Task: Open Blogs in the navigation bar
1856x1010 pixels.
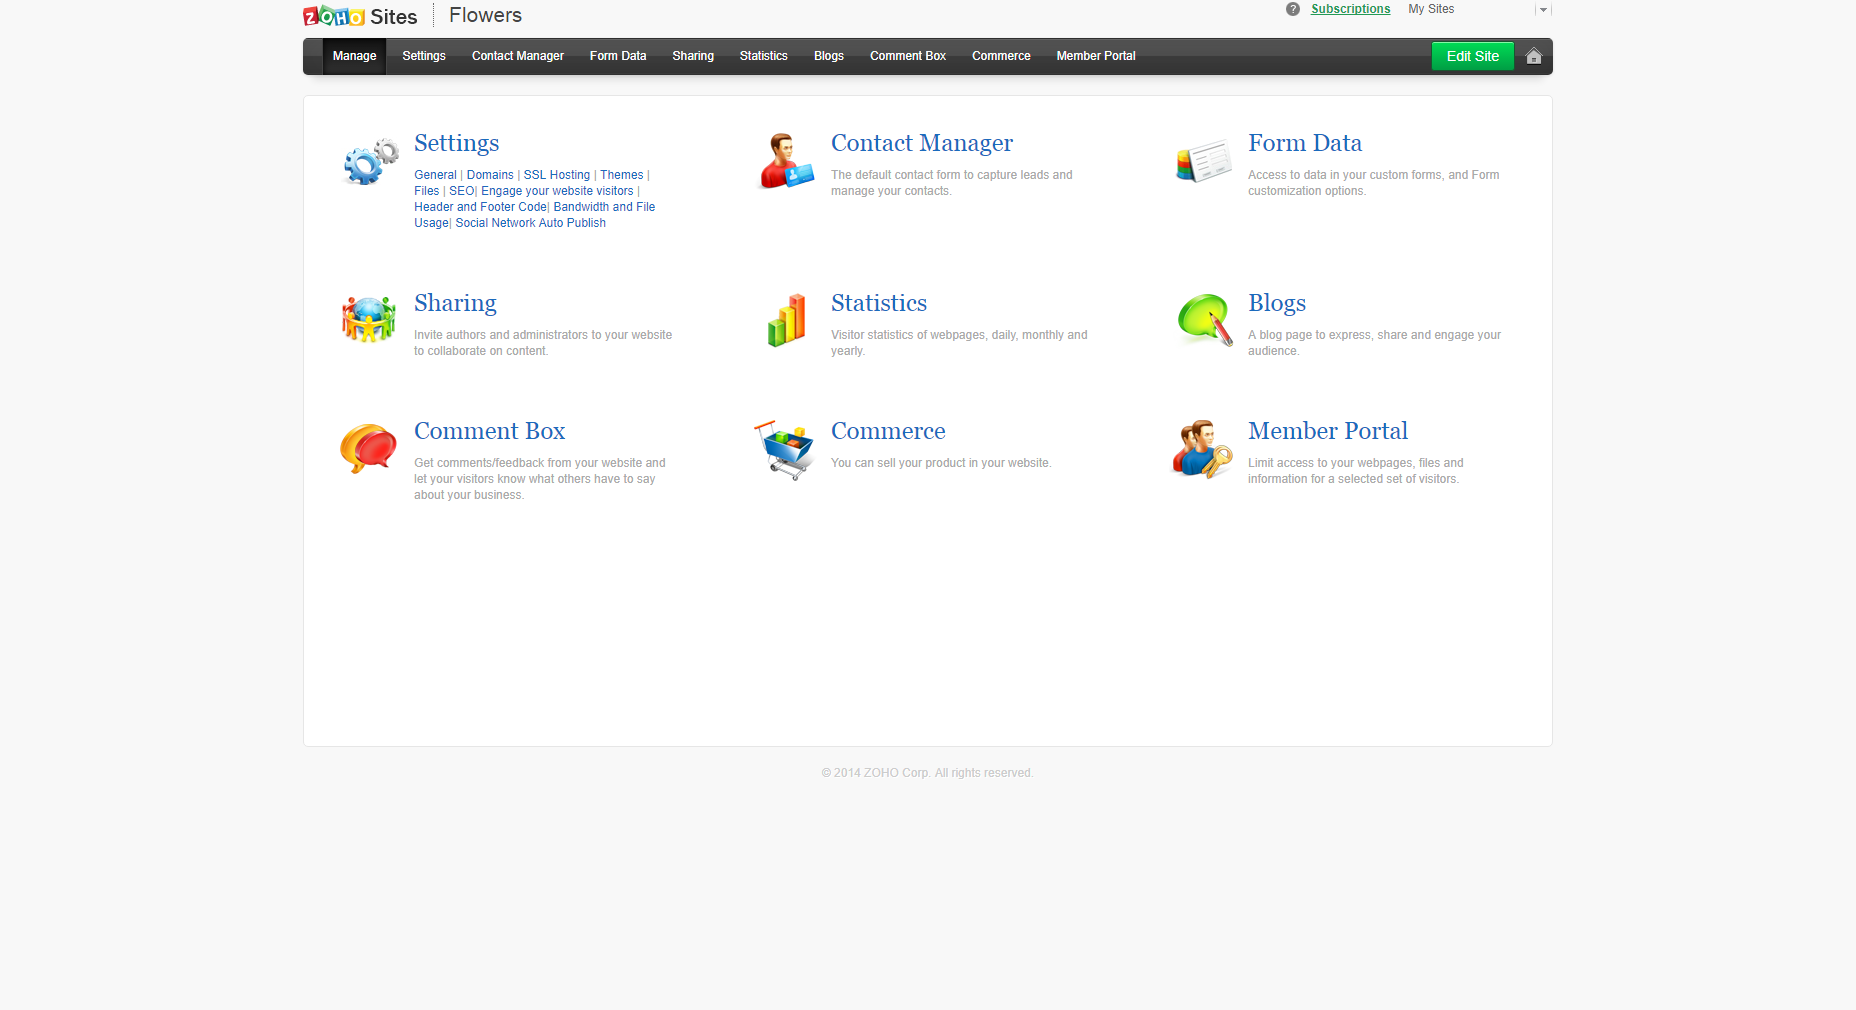Action: click(829, 56)
